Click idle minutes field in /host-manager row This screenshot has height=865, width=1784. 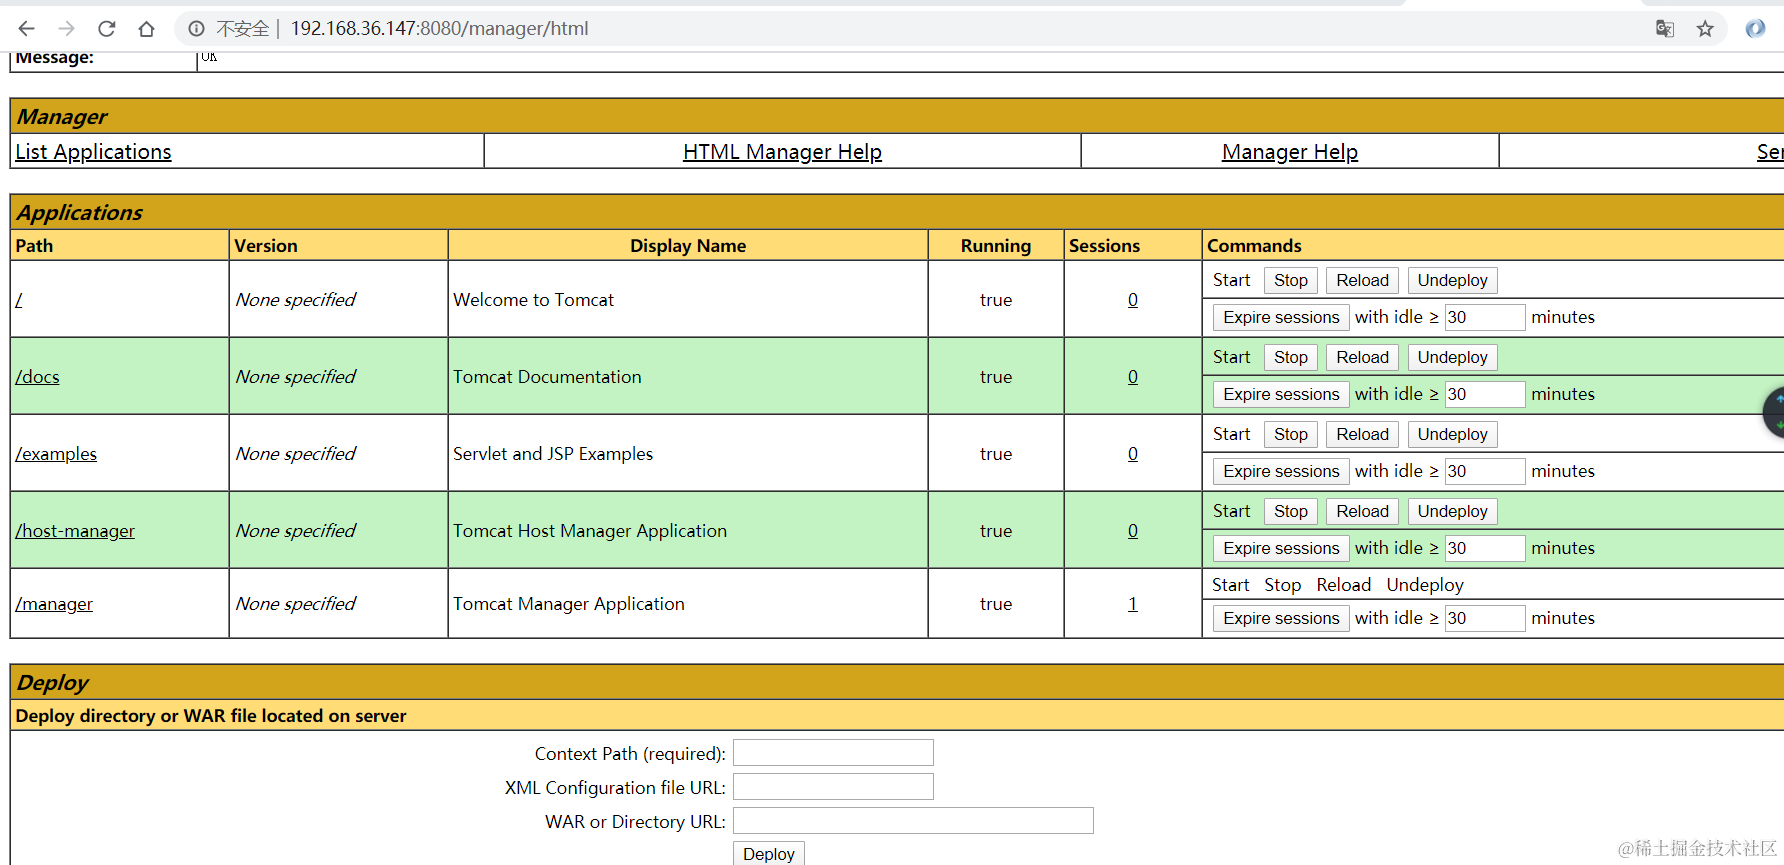pos(1485,548)
